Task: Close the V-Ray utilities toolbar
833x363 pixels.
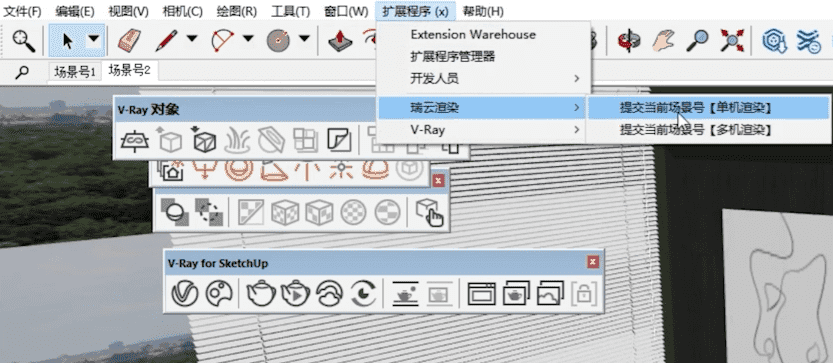Action: [x=438, y=181]
